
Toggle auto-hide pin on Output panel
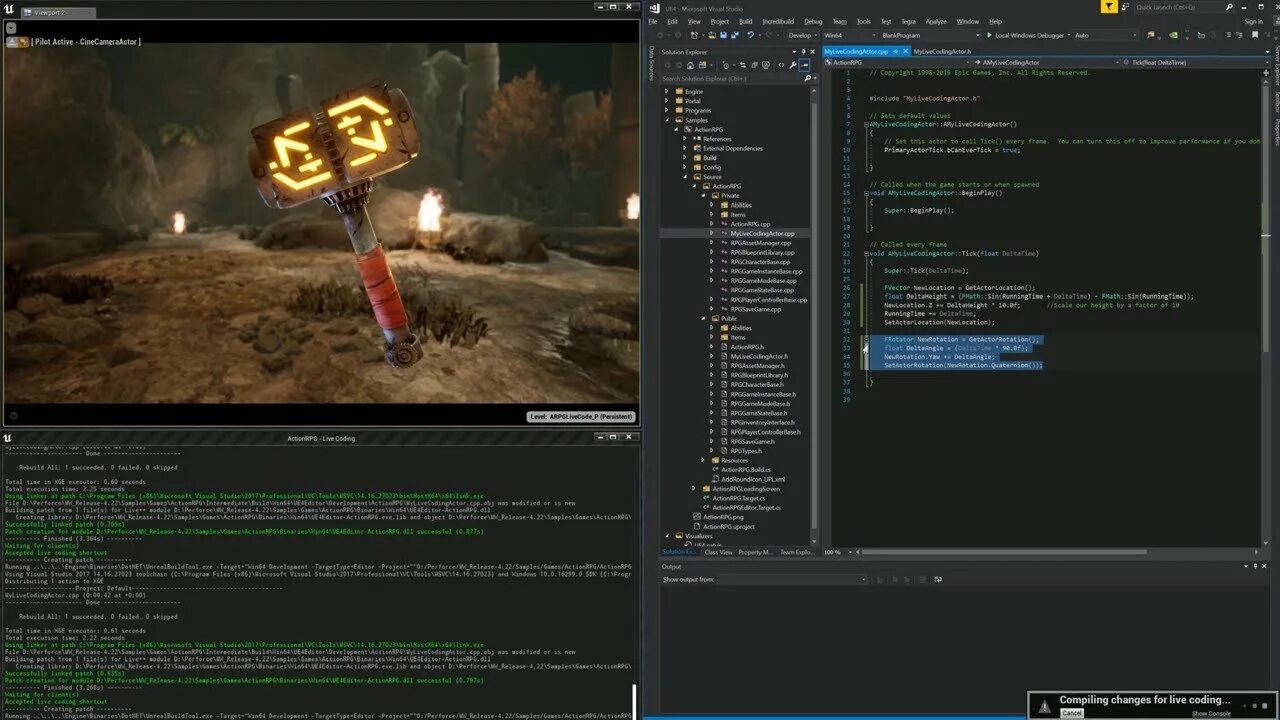pos(1255,566)
